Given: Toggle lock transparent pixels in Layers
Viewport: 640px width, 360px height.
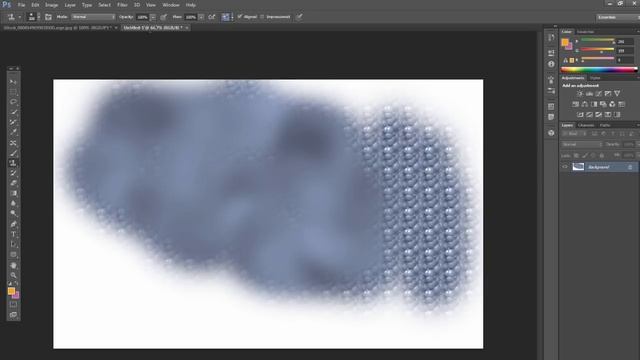Looking at the screenshot, I should (x=576, y=156).
